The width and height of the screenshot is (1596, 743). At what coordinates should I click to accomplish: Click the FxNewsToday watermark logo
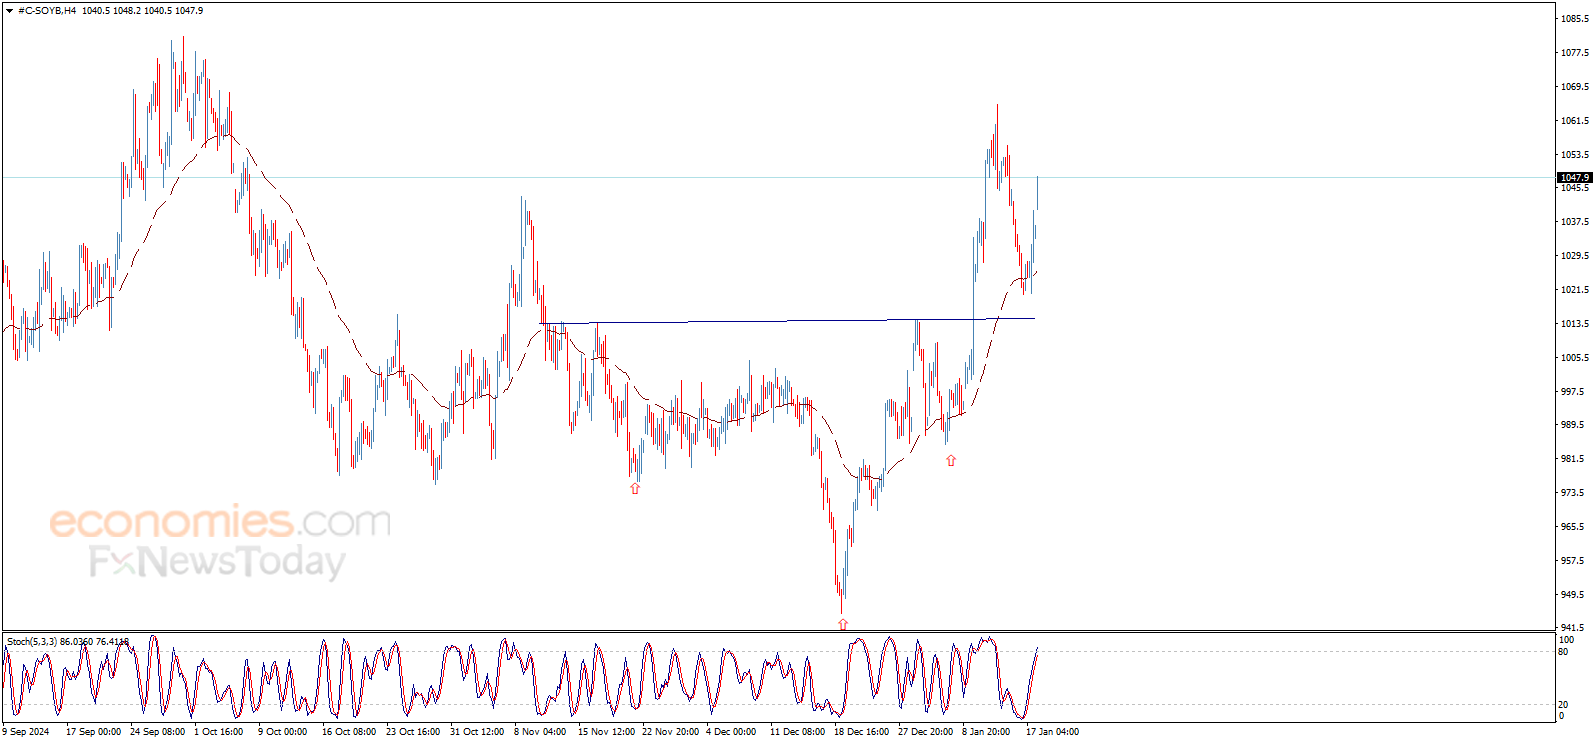pos(217,562)
